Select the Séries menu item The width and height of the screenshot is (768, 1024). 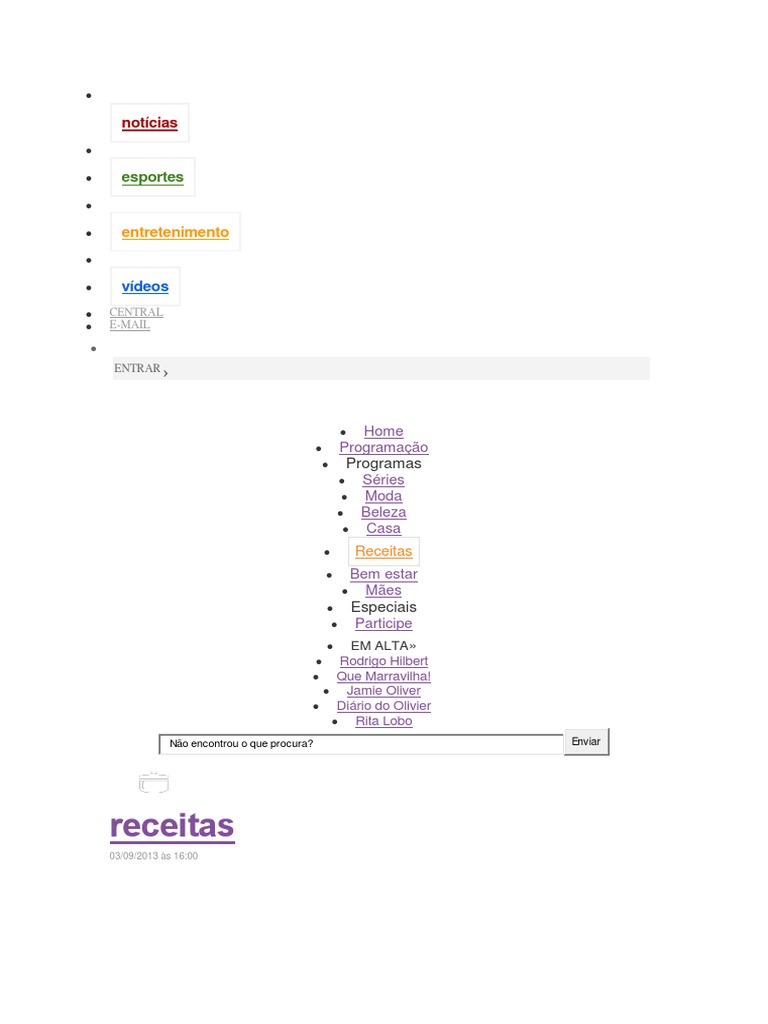point(383,479)
